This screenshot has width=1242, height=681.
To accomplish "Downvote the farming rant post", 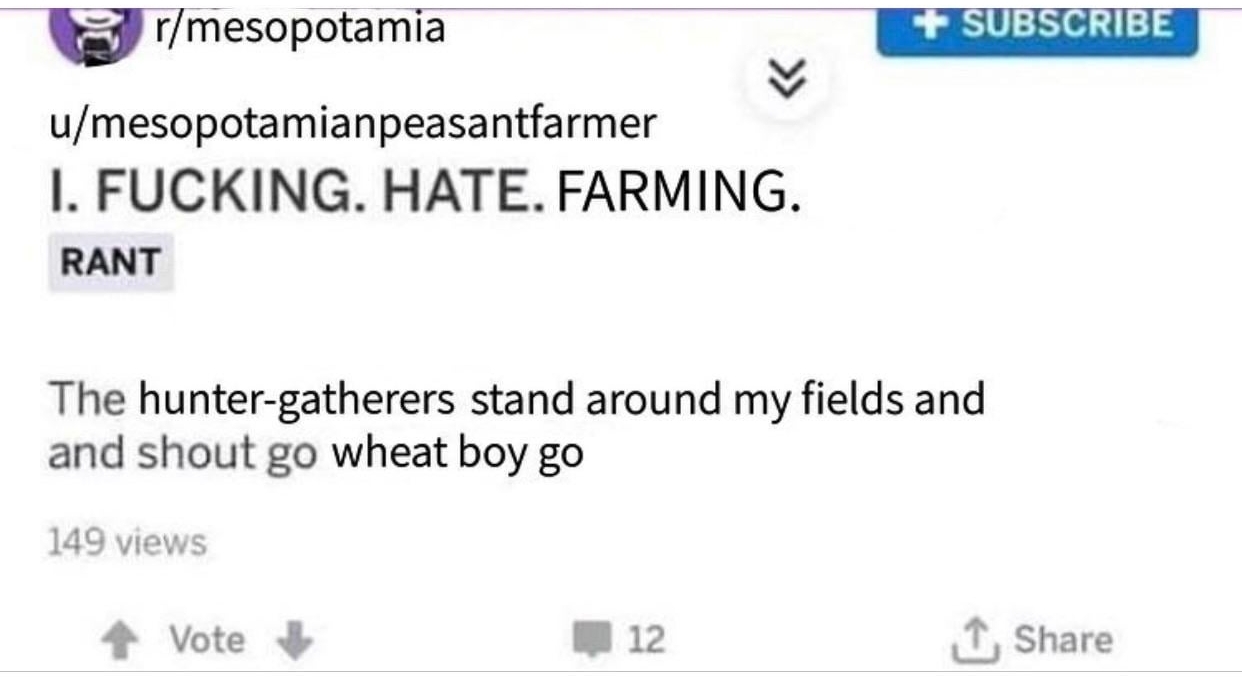I will 294,640.
